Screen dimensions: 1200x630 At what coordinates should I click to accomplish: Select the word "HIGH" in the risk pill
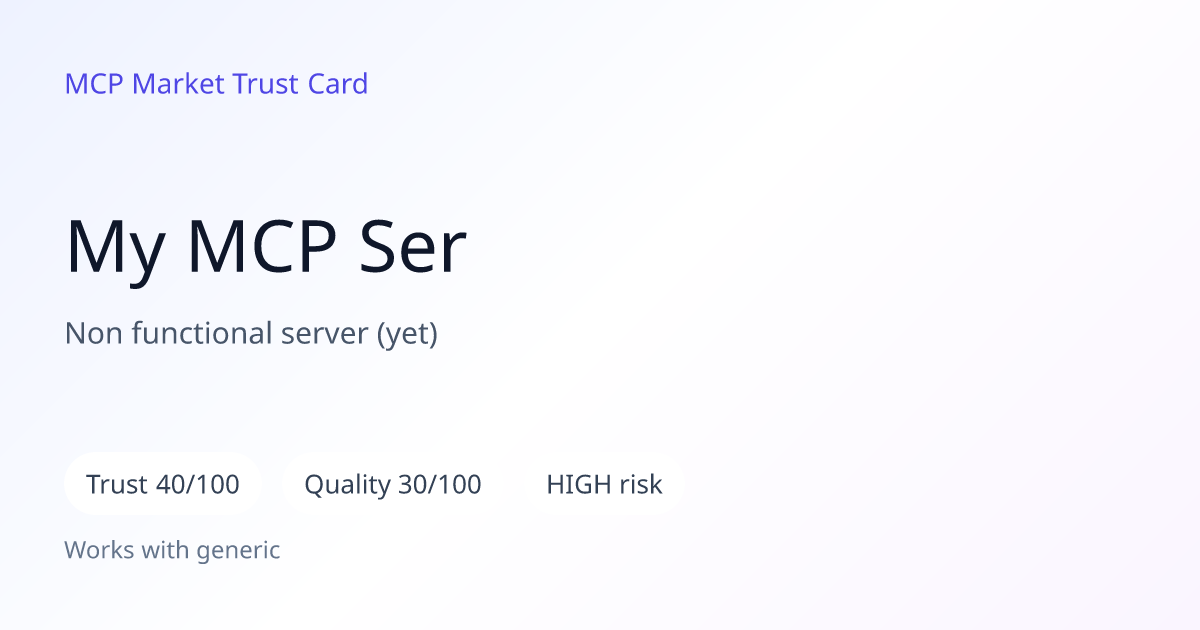[577, 485]
